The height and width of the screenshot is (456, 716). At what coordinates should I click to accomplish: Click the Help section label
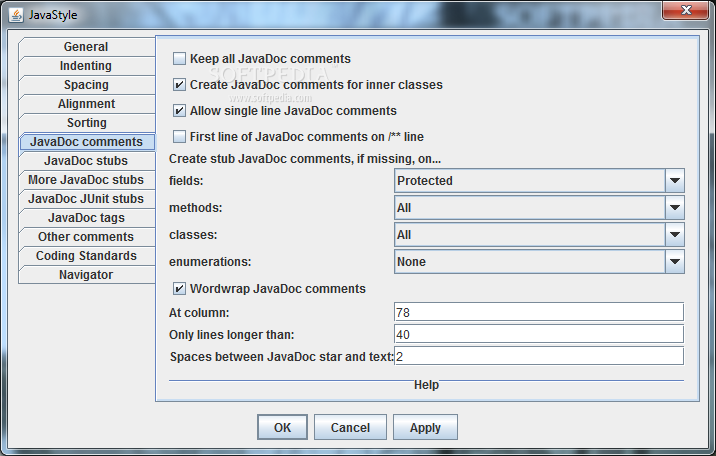point(426,385)
